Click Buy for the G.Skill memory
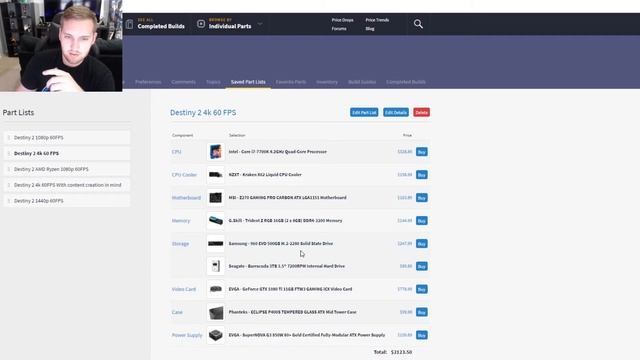Viewport: 640px width, 360px height. [x=422, y=221]
